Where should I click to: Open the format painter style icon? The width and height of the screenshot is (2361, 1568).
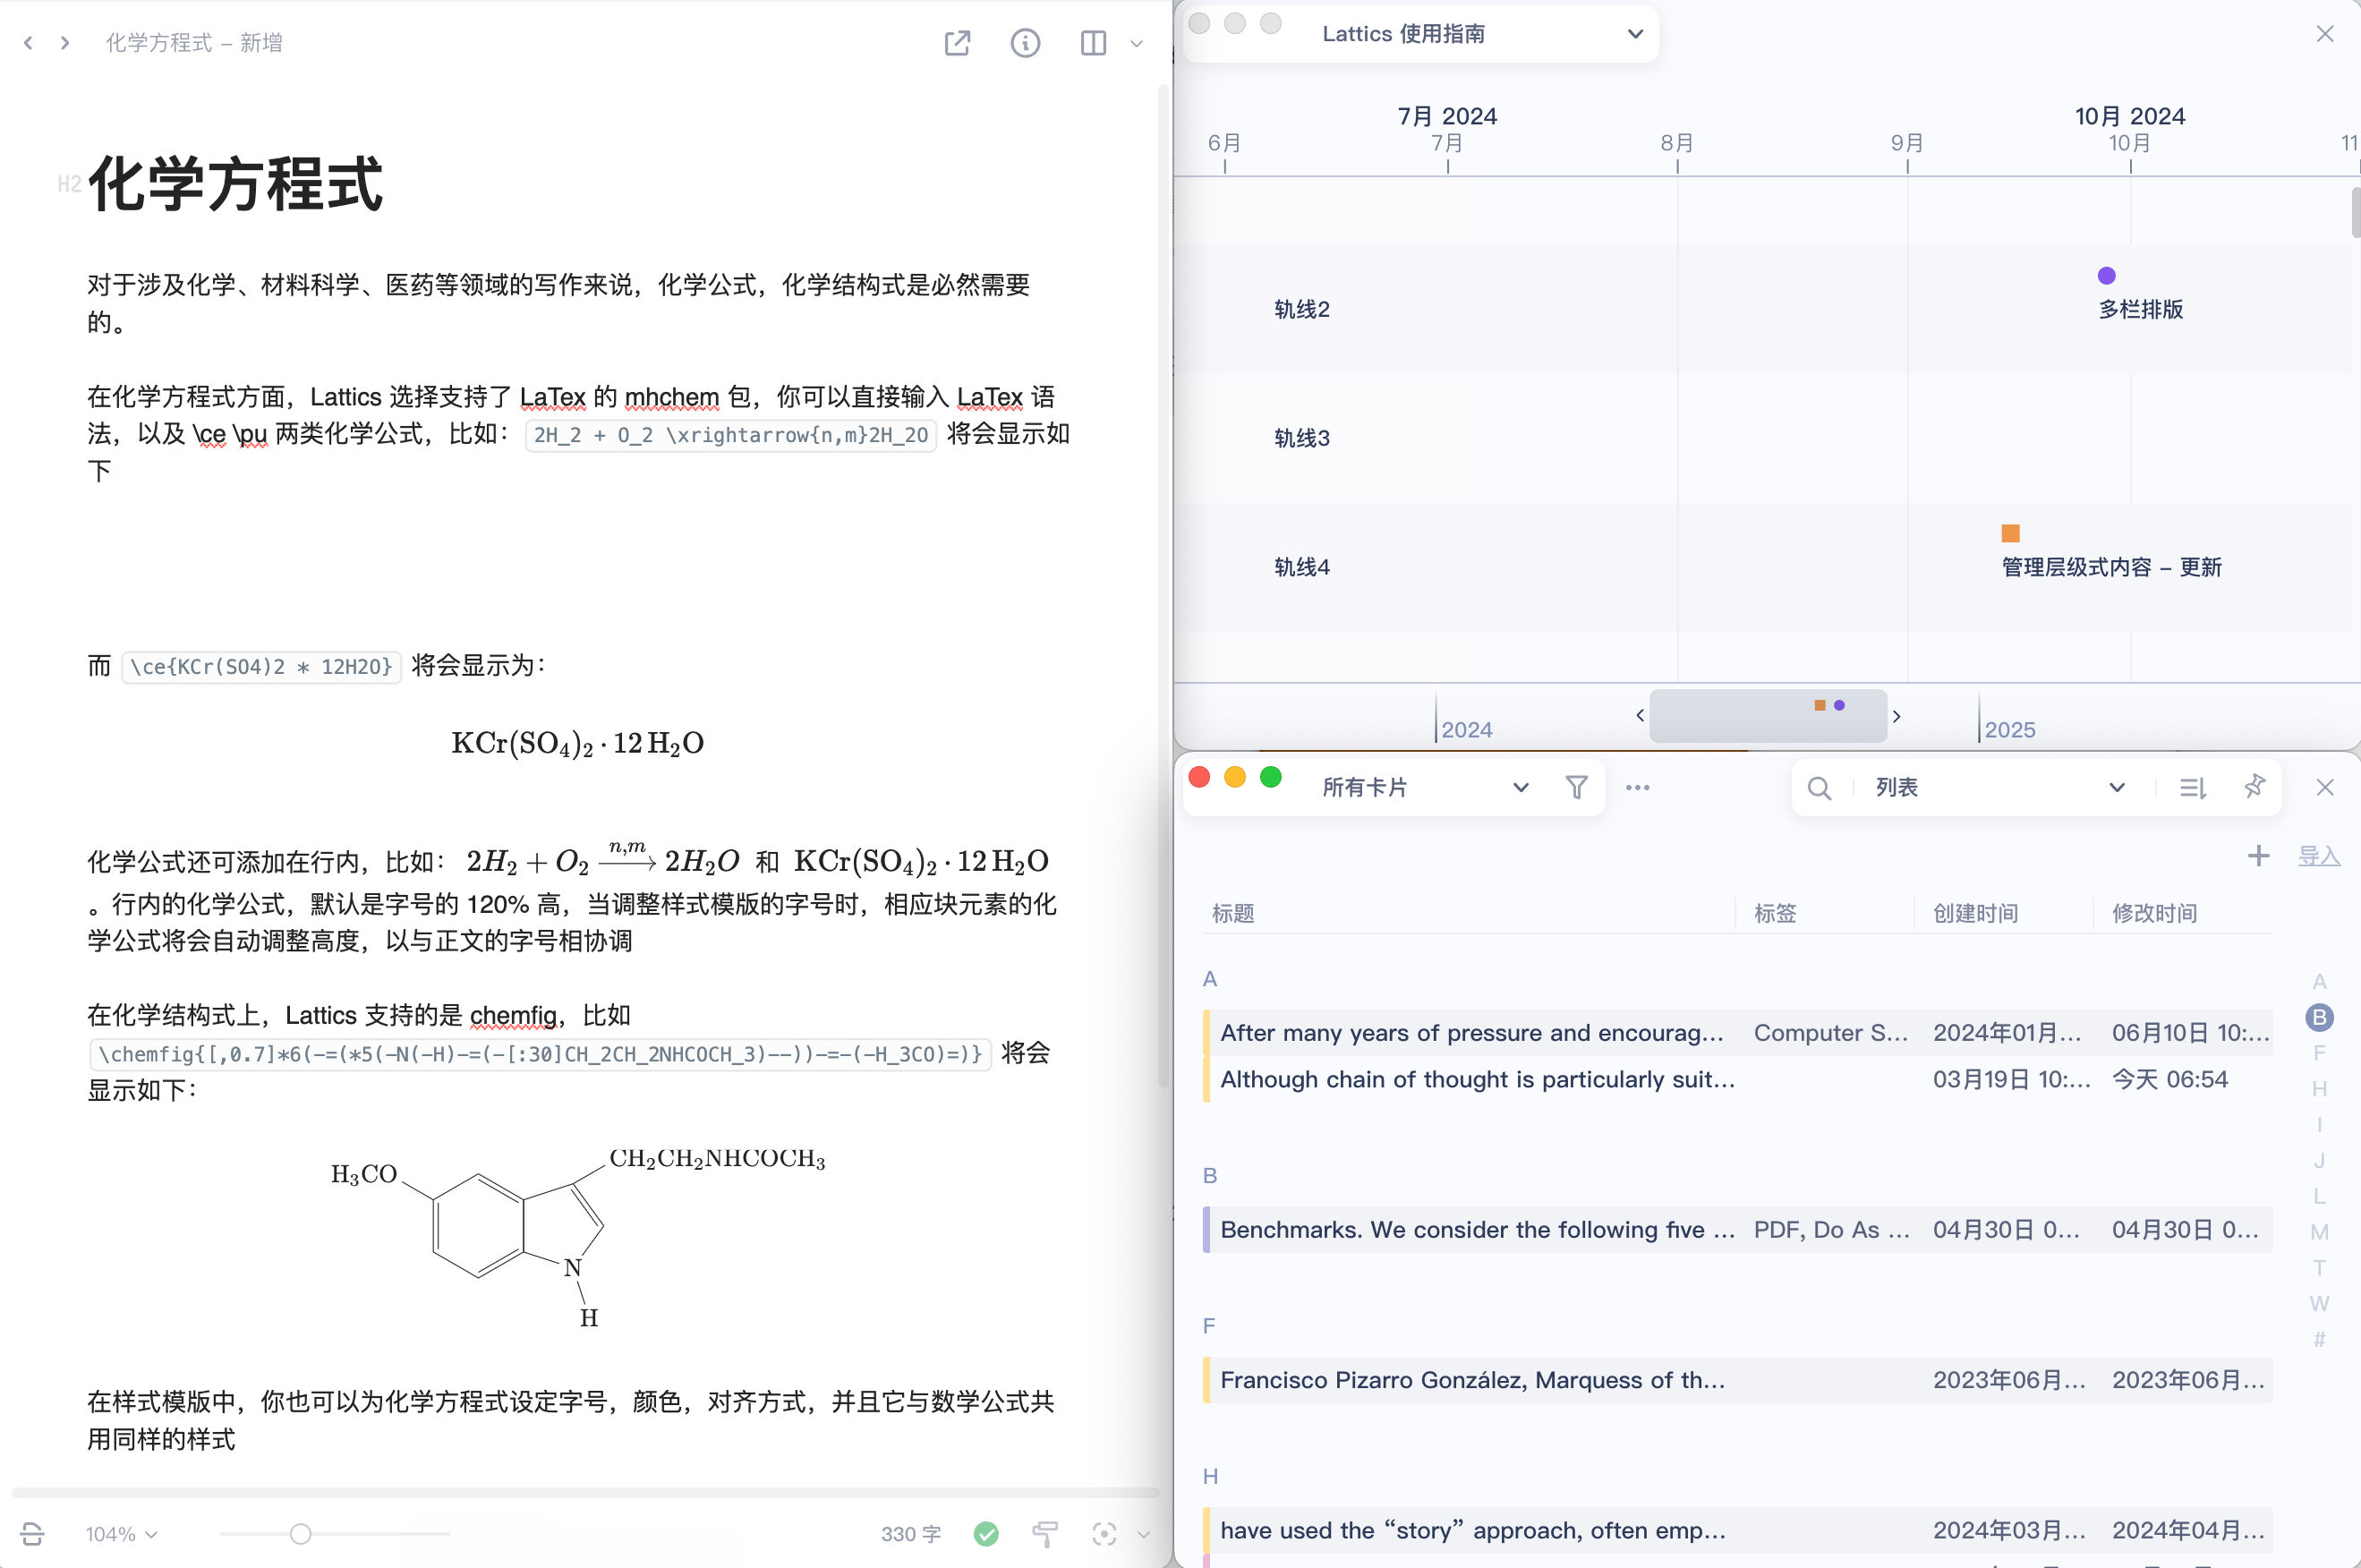1045,1534
